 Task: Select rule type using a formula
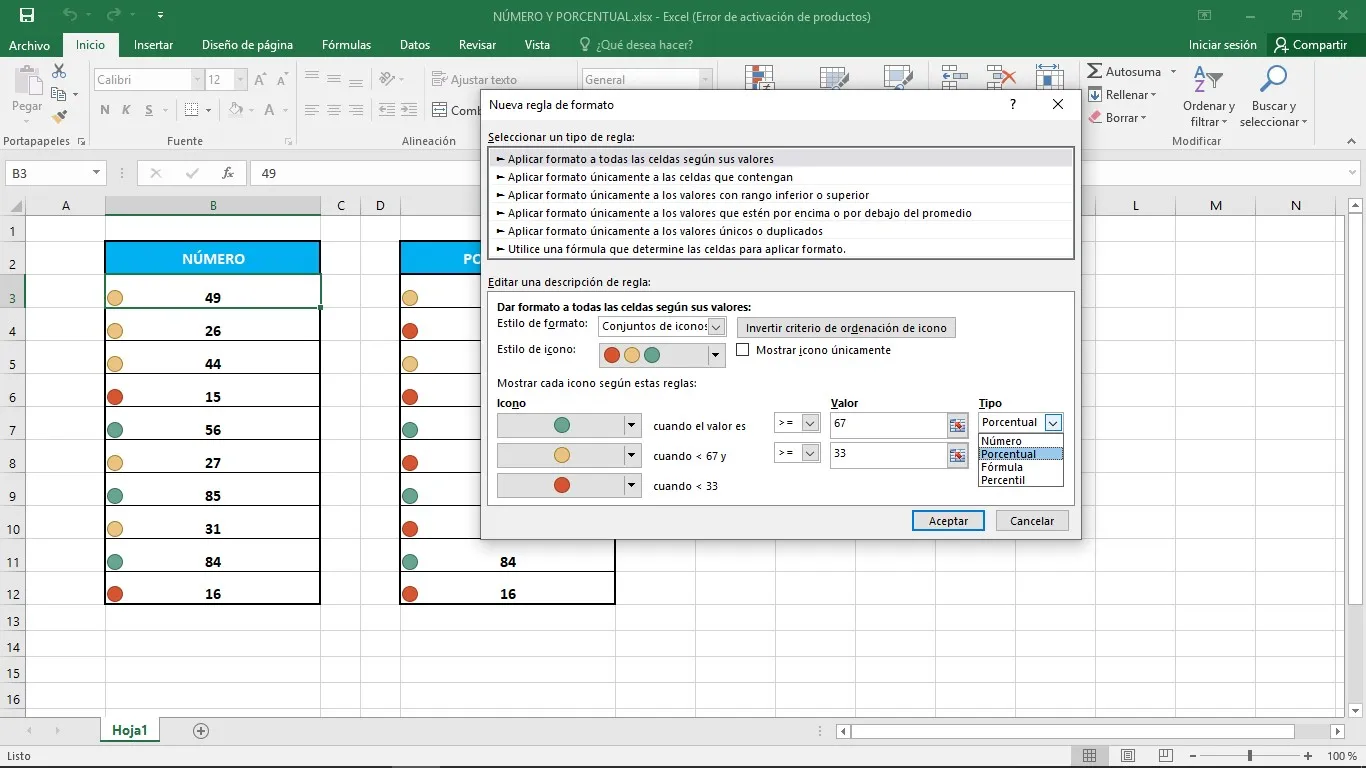pos(781,249)
